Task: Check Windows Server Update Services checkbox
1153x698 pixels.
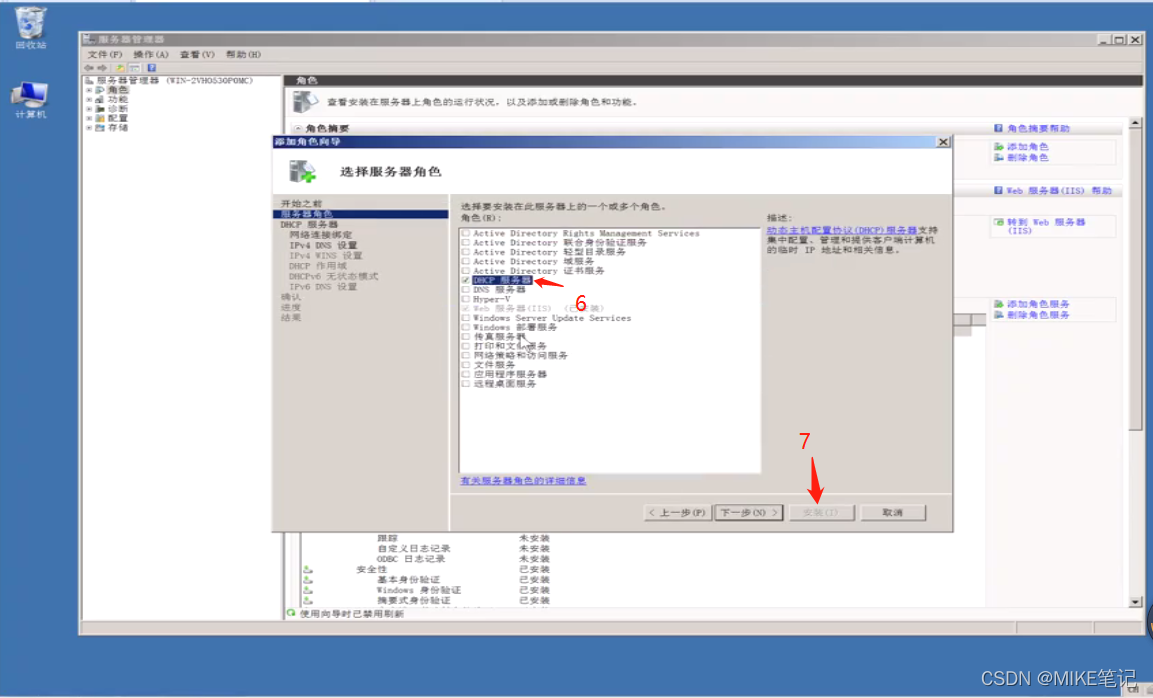Action: 465,318
